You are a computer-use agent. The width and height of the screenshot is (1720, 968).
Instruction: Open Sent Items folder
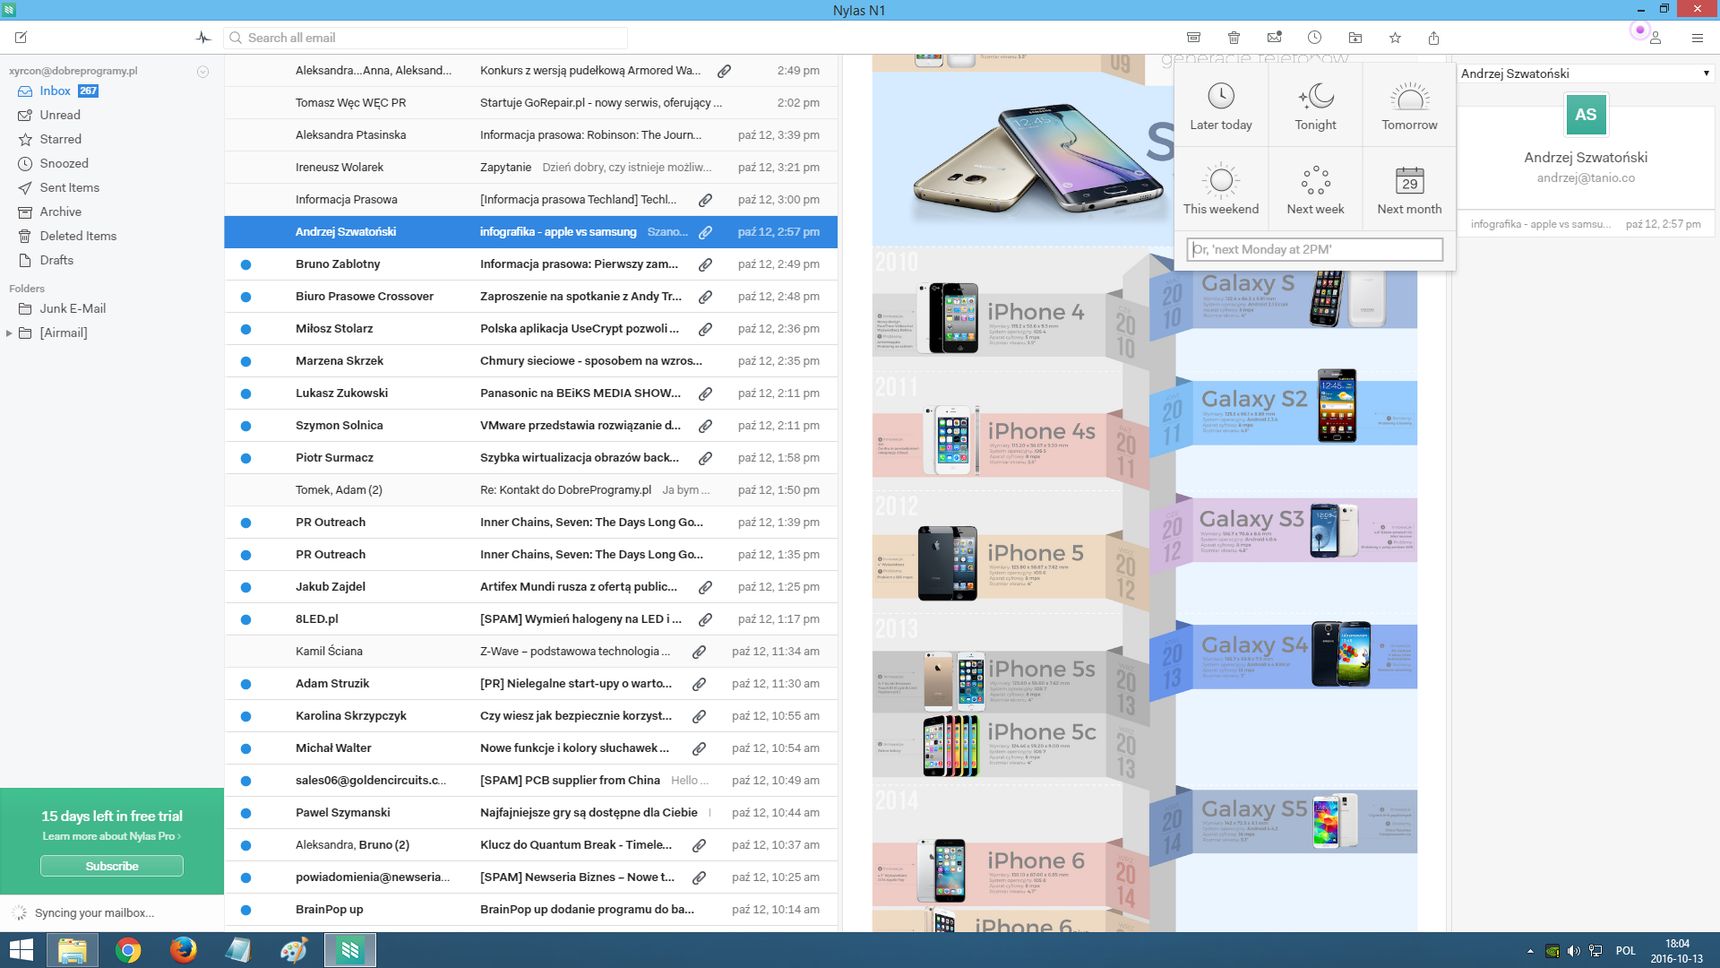coord(69,187)
